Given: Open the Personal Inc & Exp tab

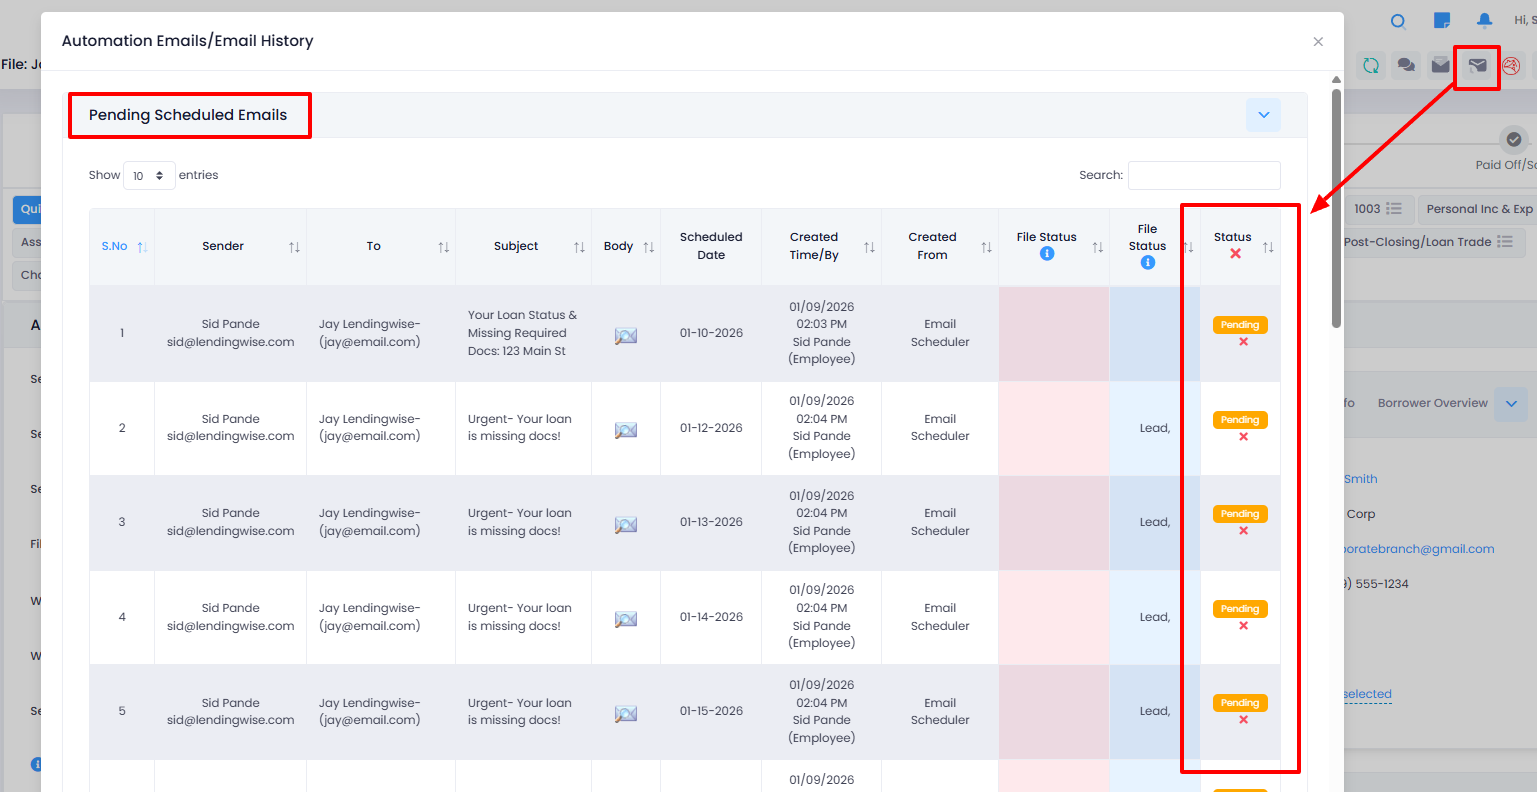Looking at the screenshot, I should point(1478,209).
